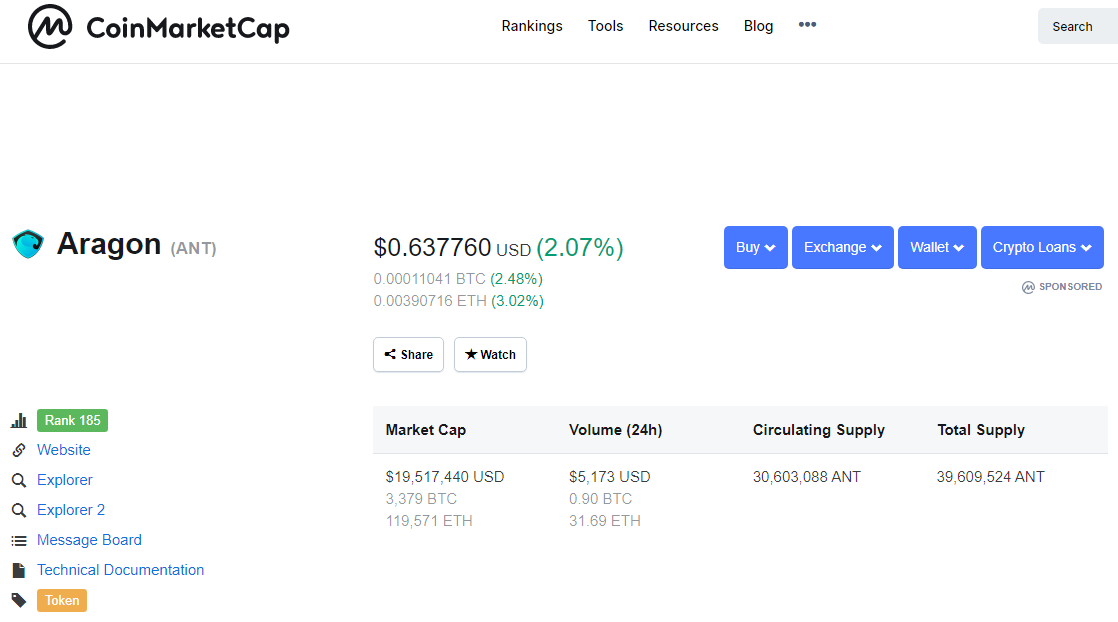Viewport: 1118px width, 622px height.
Task: Click the magnifier icon beside Explorer 2
Action: click(19, 510)
